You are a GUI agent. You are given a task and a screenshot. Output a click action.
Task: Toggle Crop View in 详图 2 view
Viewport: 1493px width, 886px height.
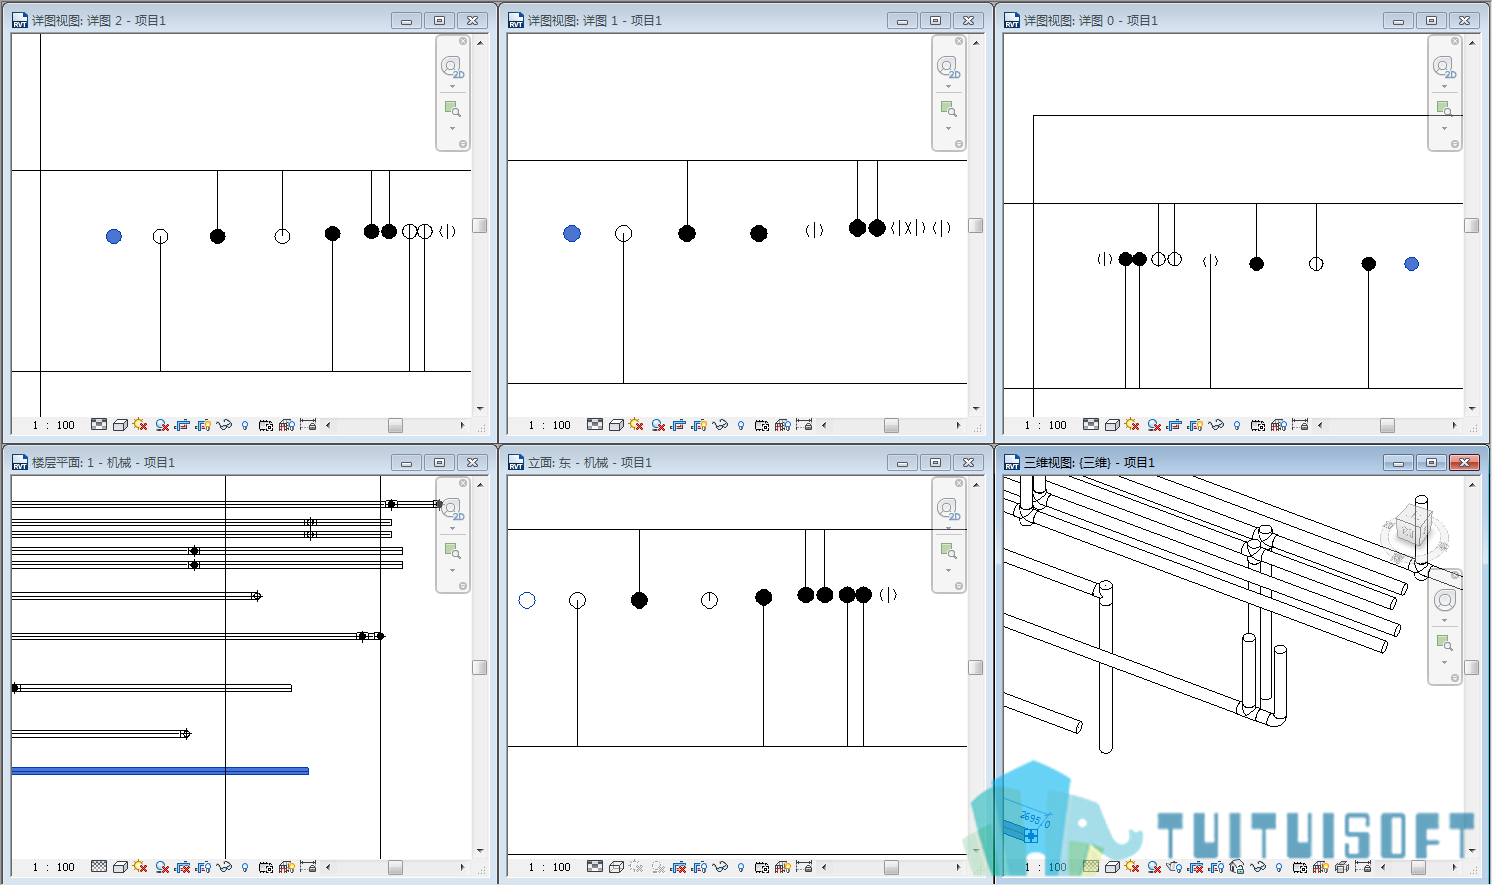click(x=182, y=425)
